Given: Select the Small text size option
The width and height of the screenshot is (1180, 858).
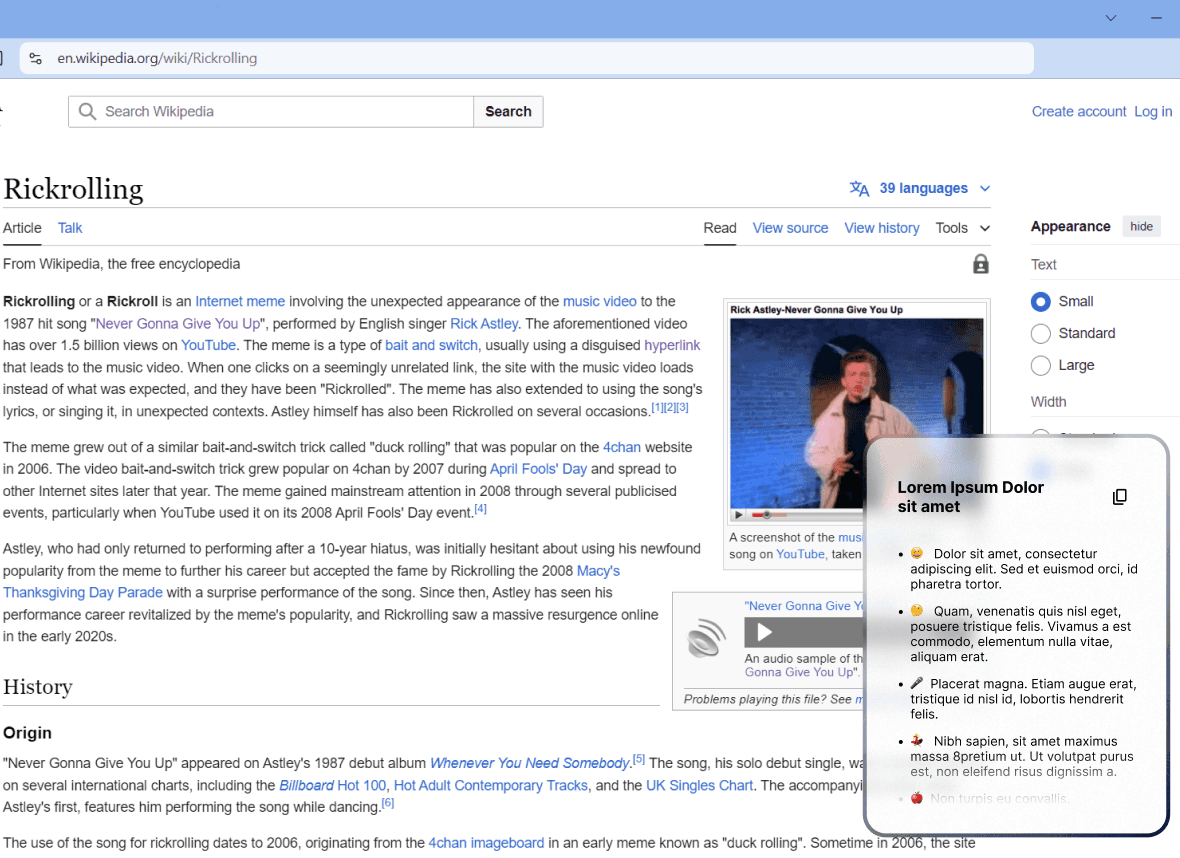Looking at the screenshot, I should pyautogui.click(x=1040, y=302).
